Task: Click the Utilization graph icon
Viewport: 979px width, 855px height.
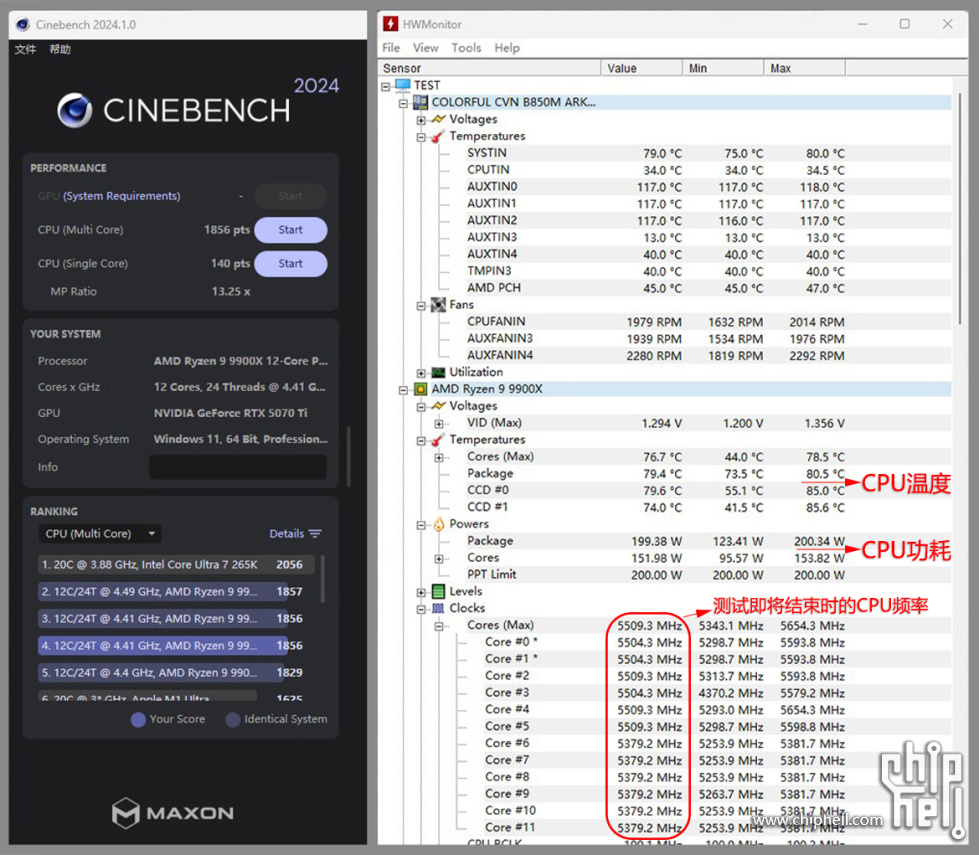Action: tap(438, 372)
